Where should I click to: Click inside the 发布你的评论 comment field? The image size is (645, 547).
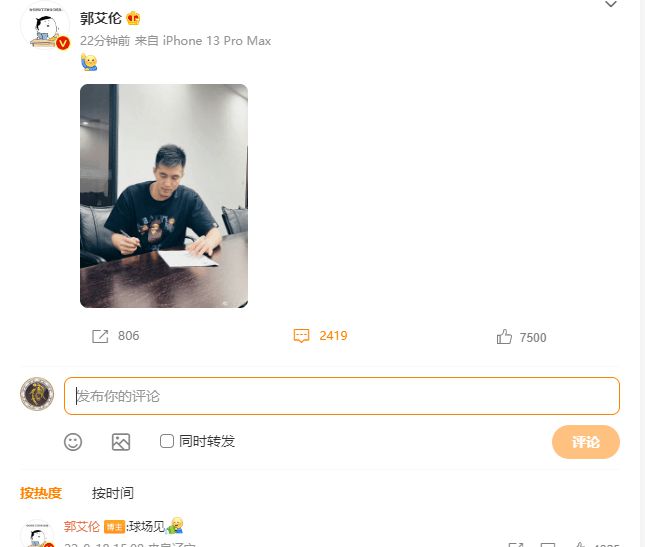coord(342,396)
